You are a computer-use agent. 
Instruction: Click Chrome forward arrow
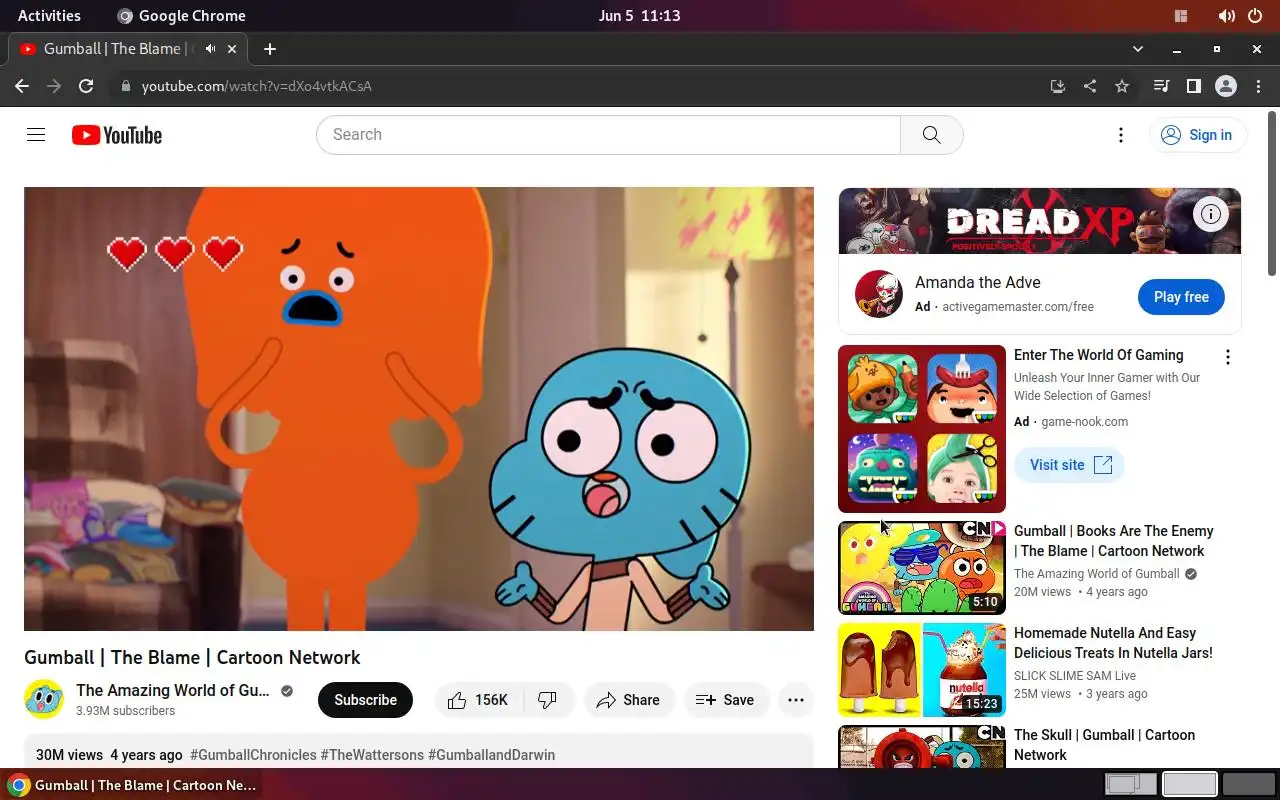(54, 86)
